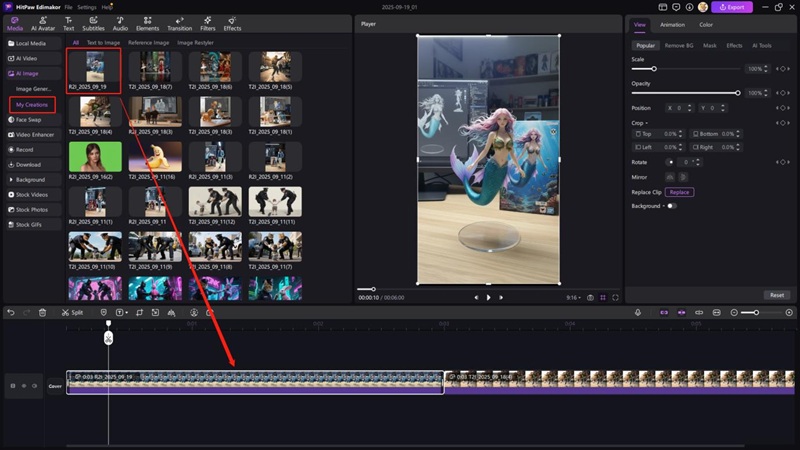This screenshot has height=450, width=800.
Task: Switch to the Color tab
Action: point(706,24)
